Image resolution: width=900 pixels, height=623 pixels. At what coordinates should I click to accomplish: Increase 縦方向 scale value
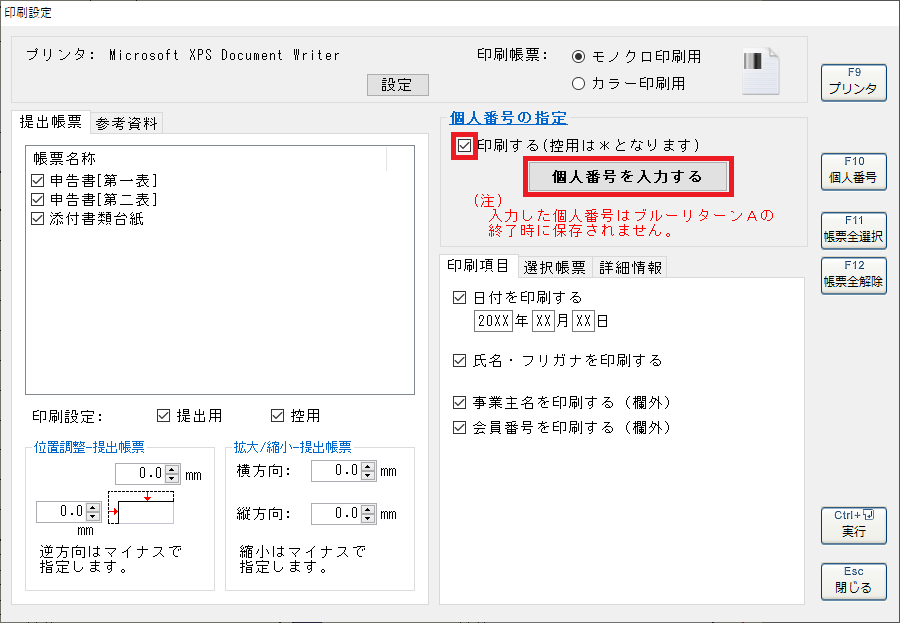368,509
